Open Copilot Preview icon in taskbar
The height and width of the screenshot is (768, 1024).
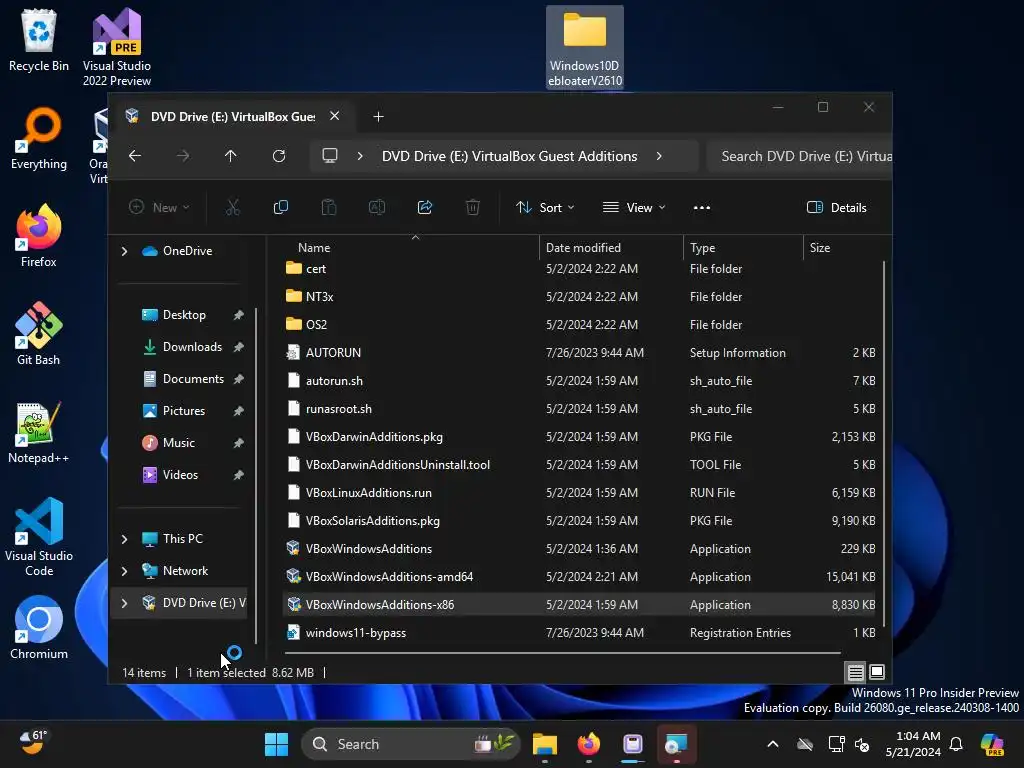tap(992, 744)
